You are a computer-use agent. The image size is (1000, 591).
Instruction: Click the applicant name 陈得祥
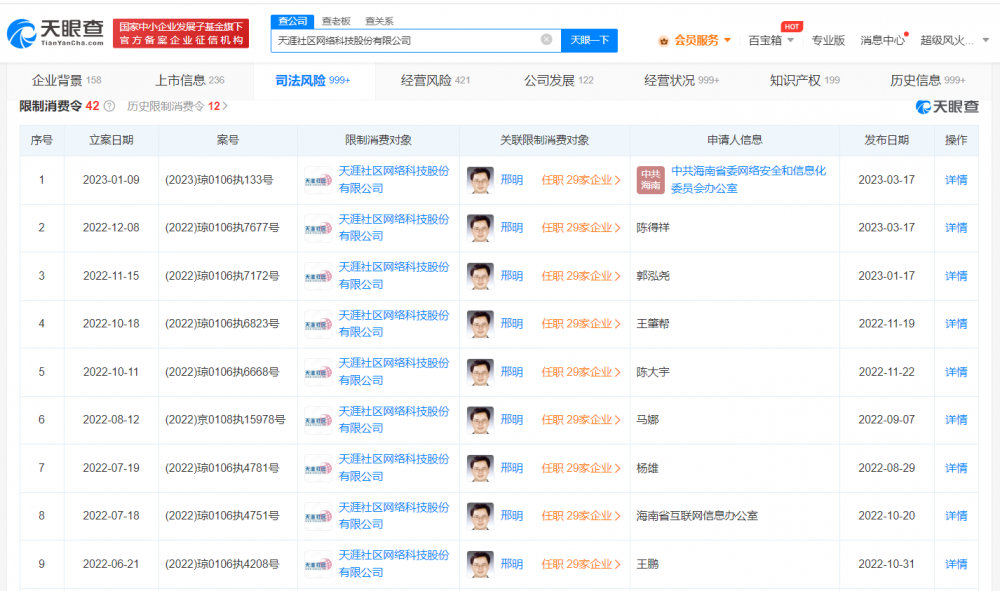click(x=653, y=228)
